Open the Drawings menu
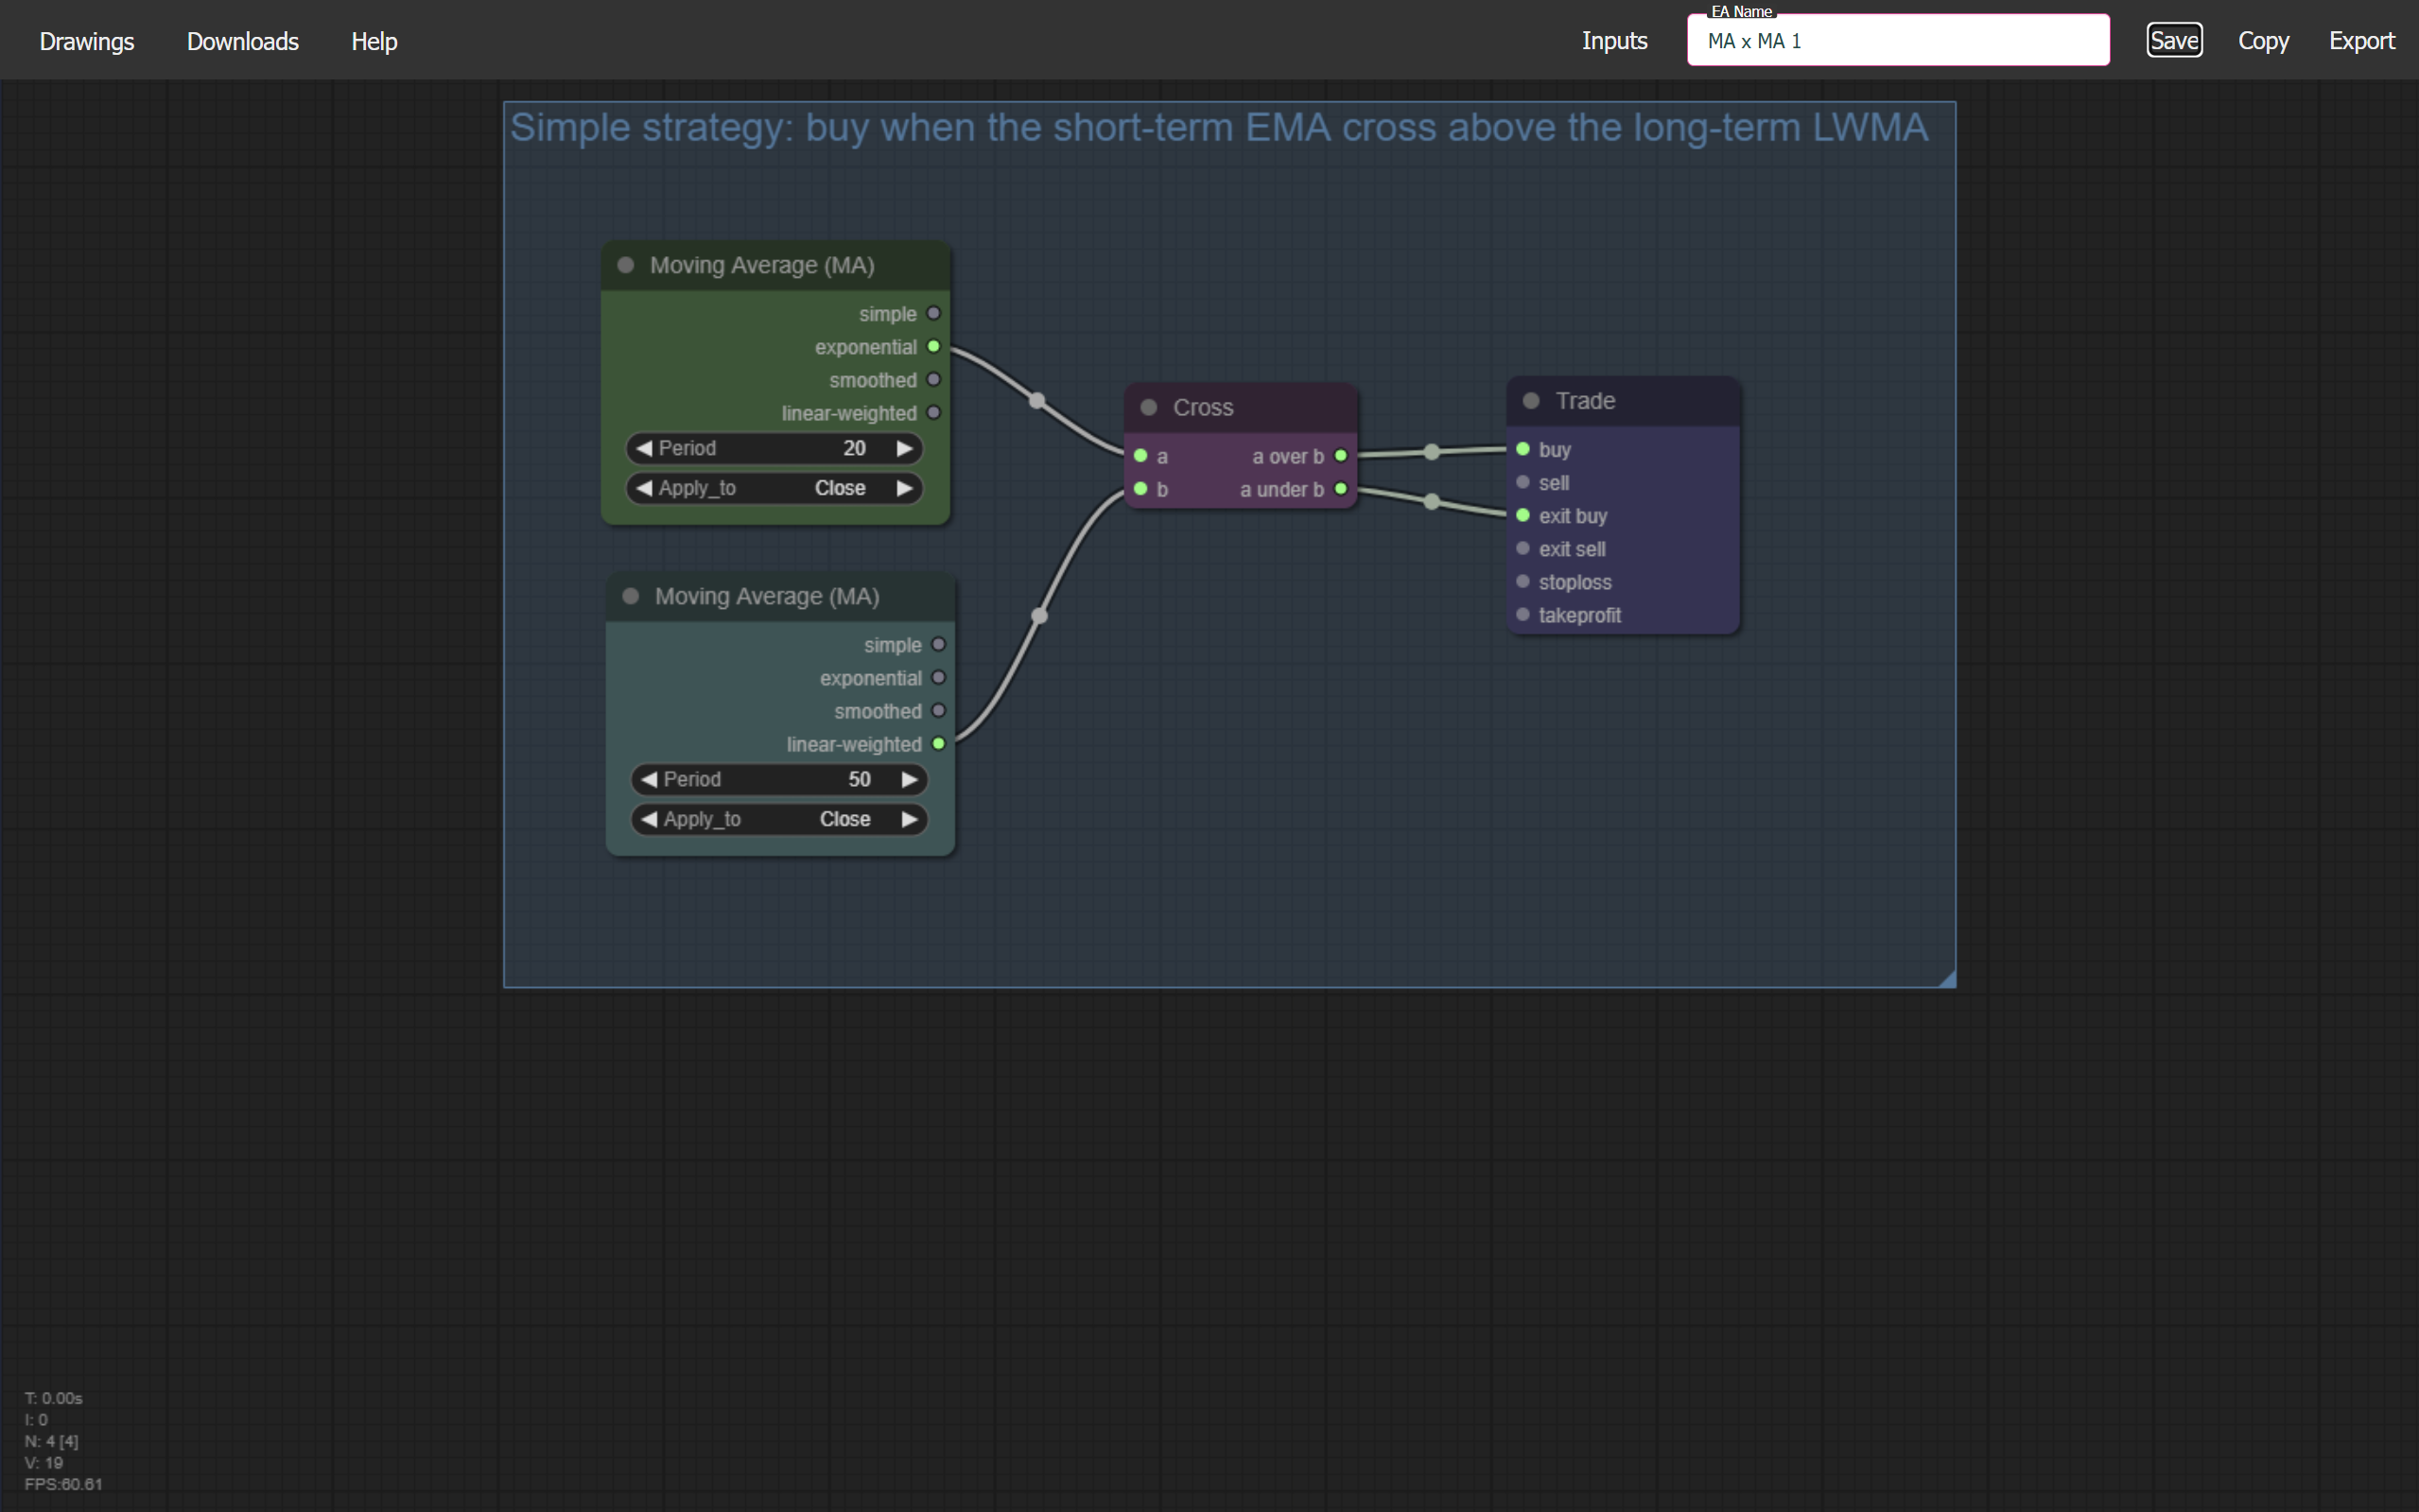The image size is (2419, 1512). (86, 41)
